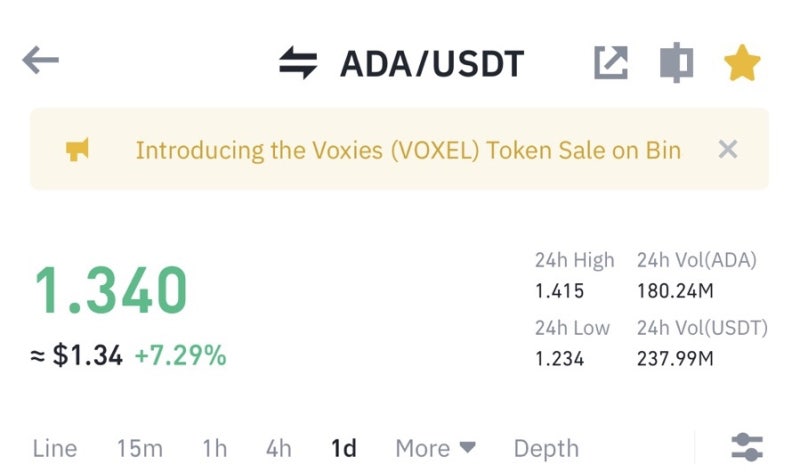Select the 1d chart interval

(343, 449)
